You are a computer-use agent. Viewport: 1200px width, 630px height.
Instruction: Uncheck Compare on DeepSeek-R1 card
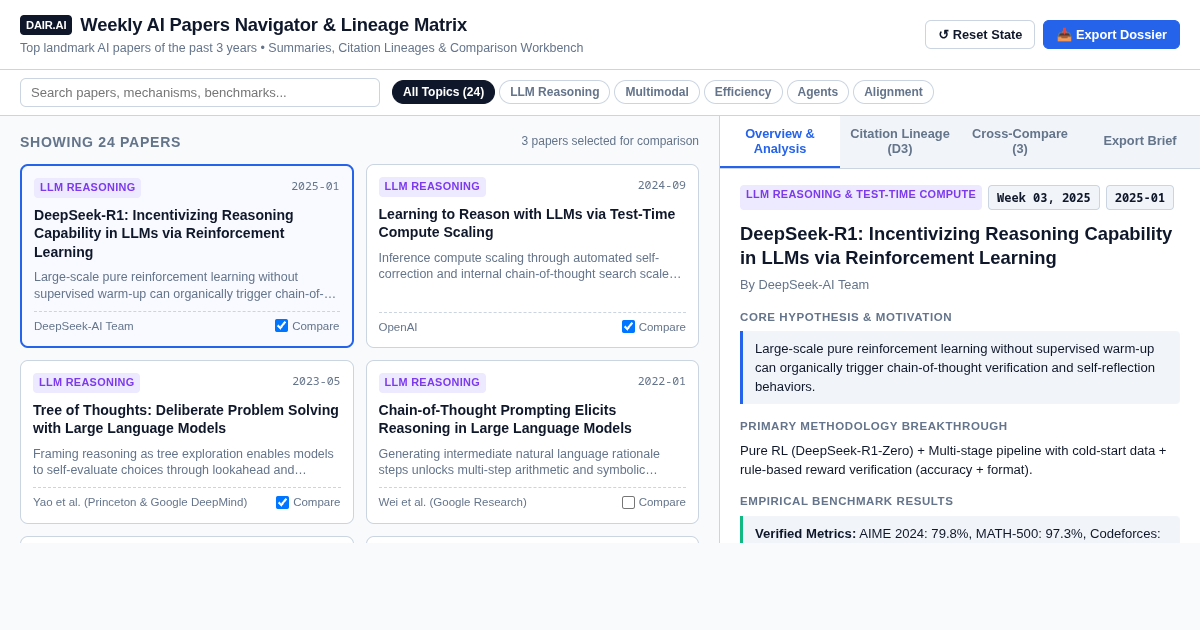281,326
